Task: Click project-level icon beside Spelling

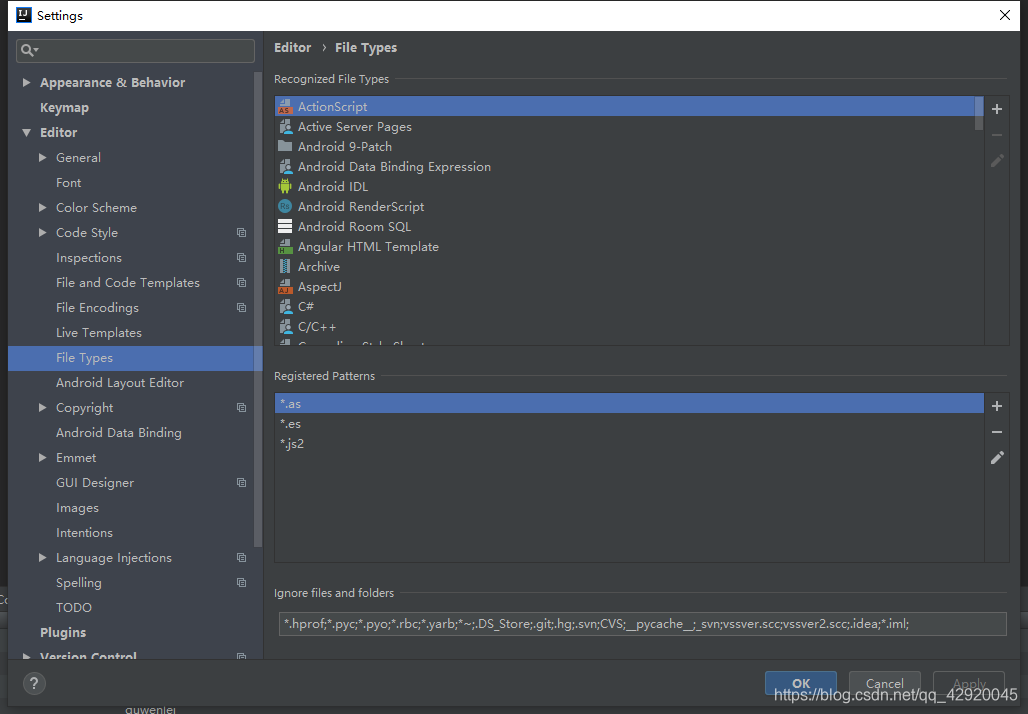Action: (x=241, y=583)
